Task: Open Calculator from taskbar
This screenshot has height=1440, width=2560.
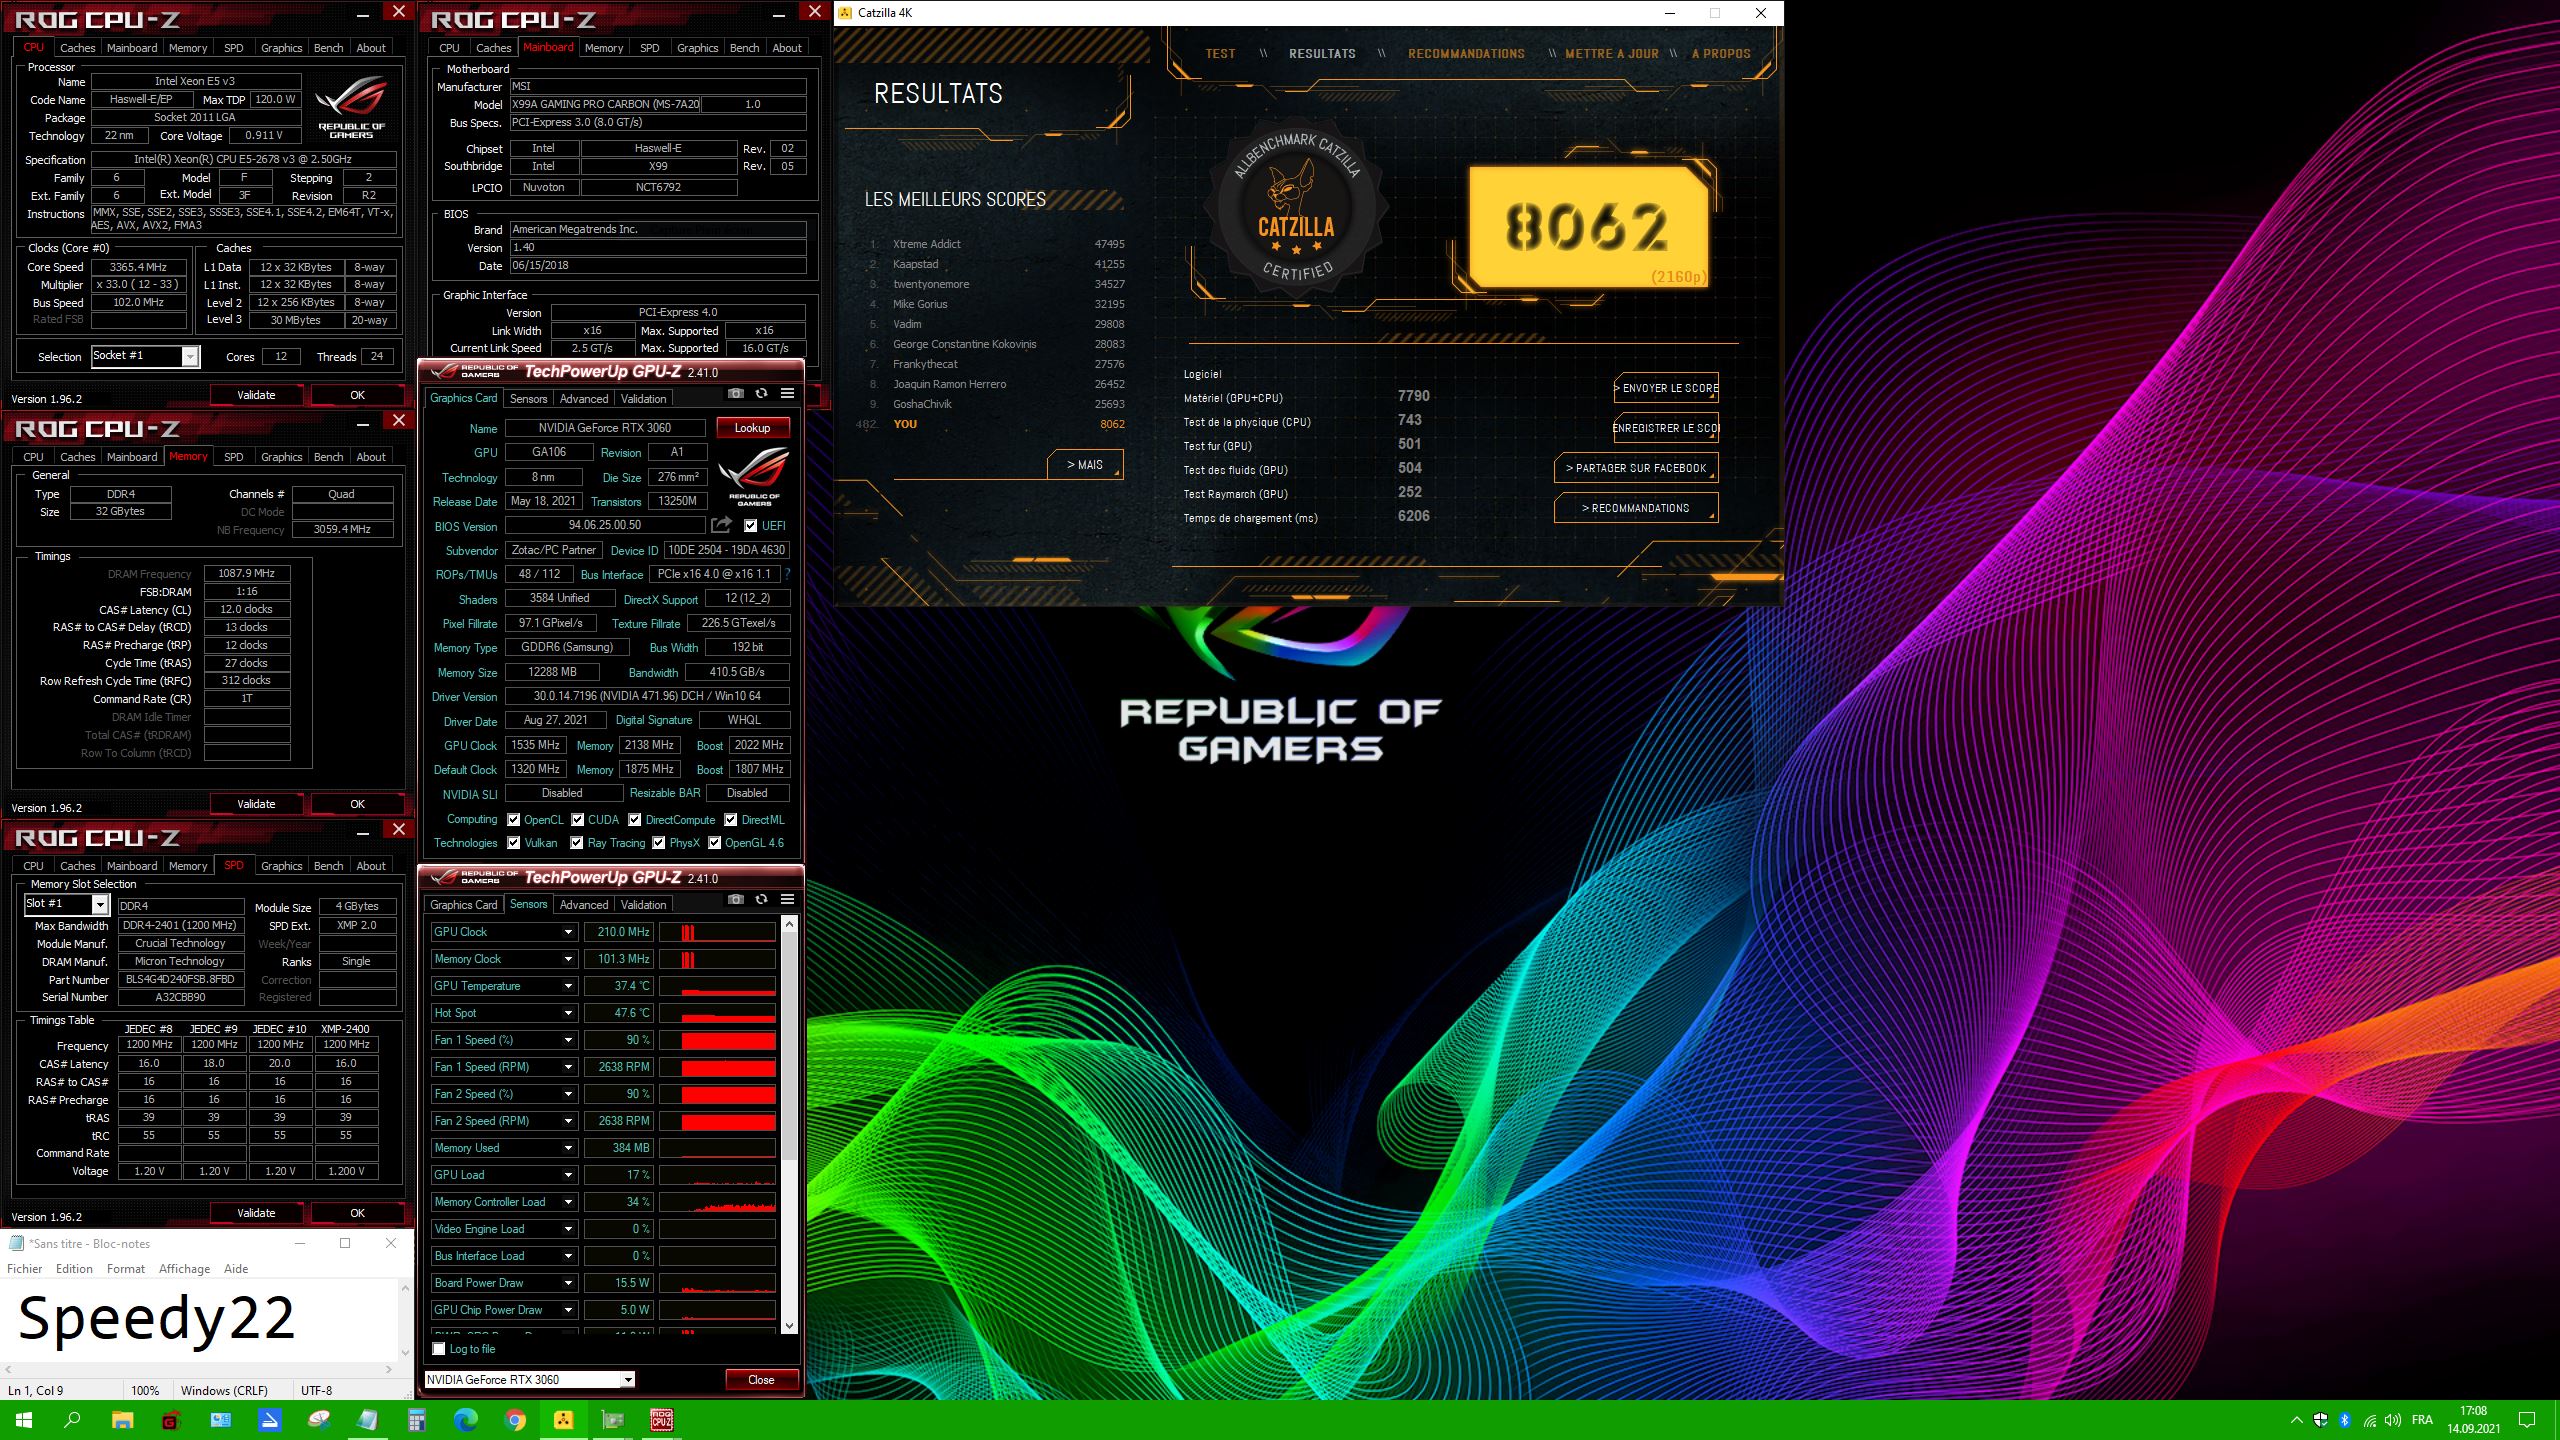Action: tap(416, 1420)
